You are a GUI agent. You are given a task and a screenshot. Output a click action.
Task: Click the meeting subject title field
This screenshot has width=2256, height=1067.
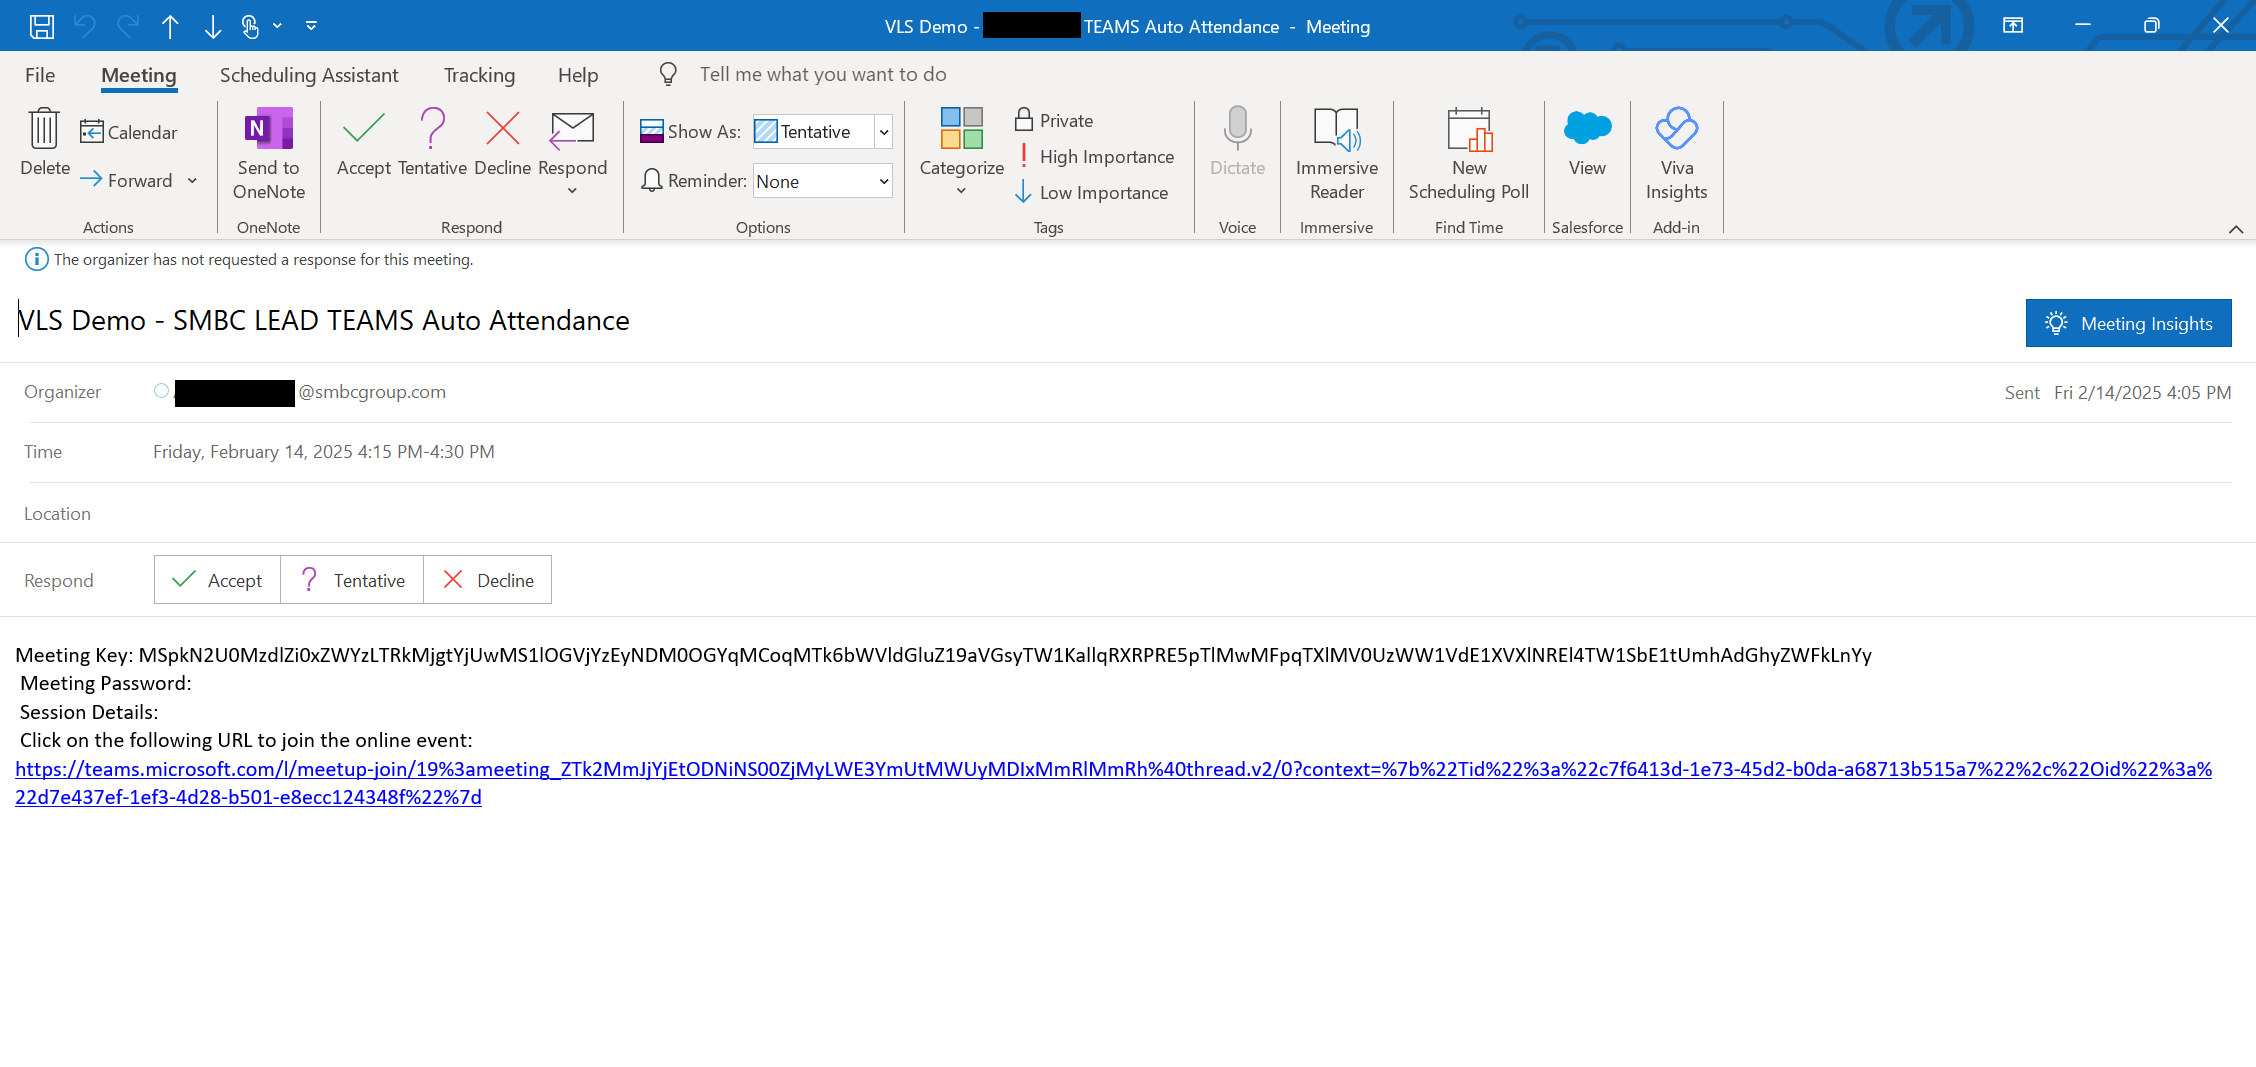[324, 320]
